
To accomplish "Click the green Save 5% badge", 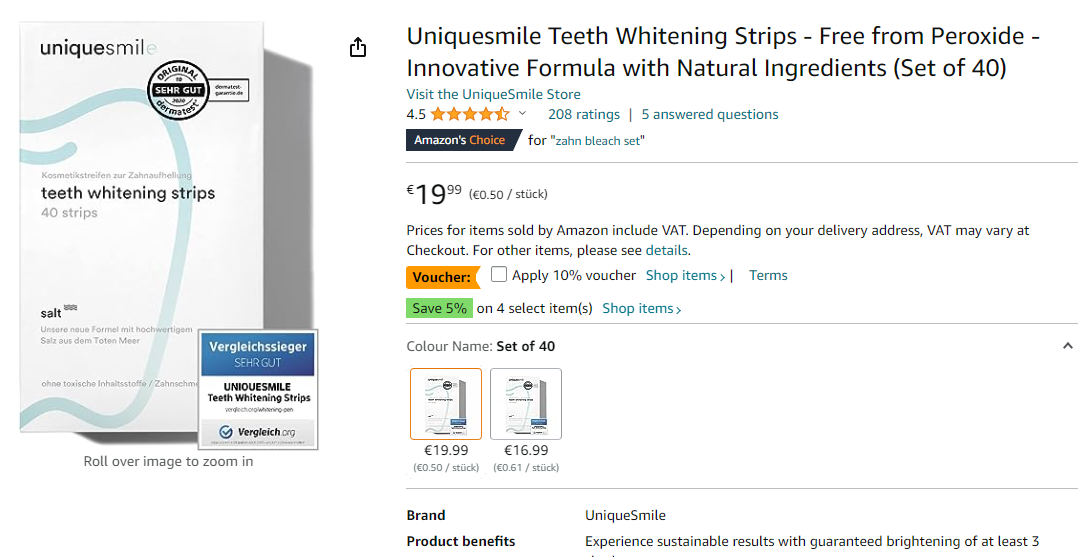I will coord(439,308).
